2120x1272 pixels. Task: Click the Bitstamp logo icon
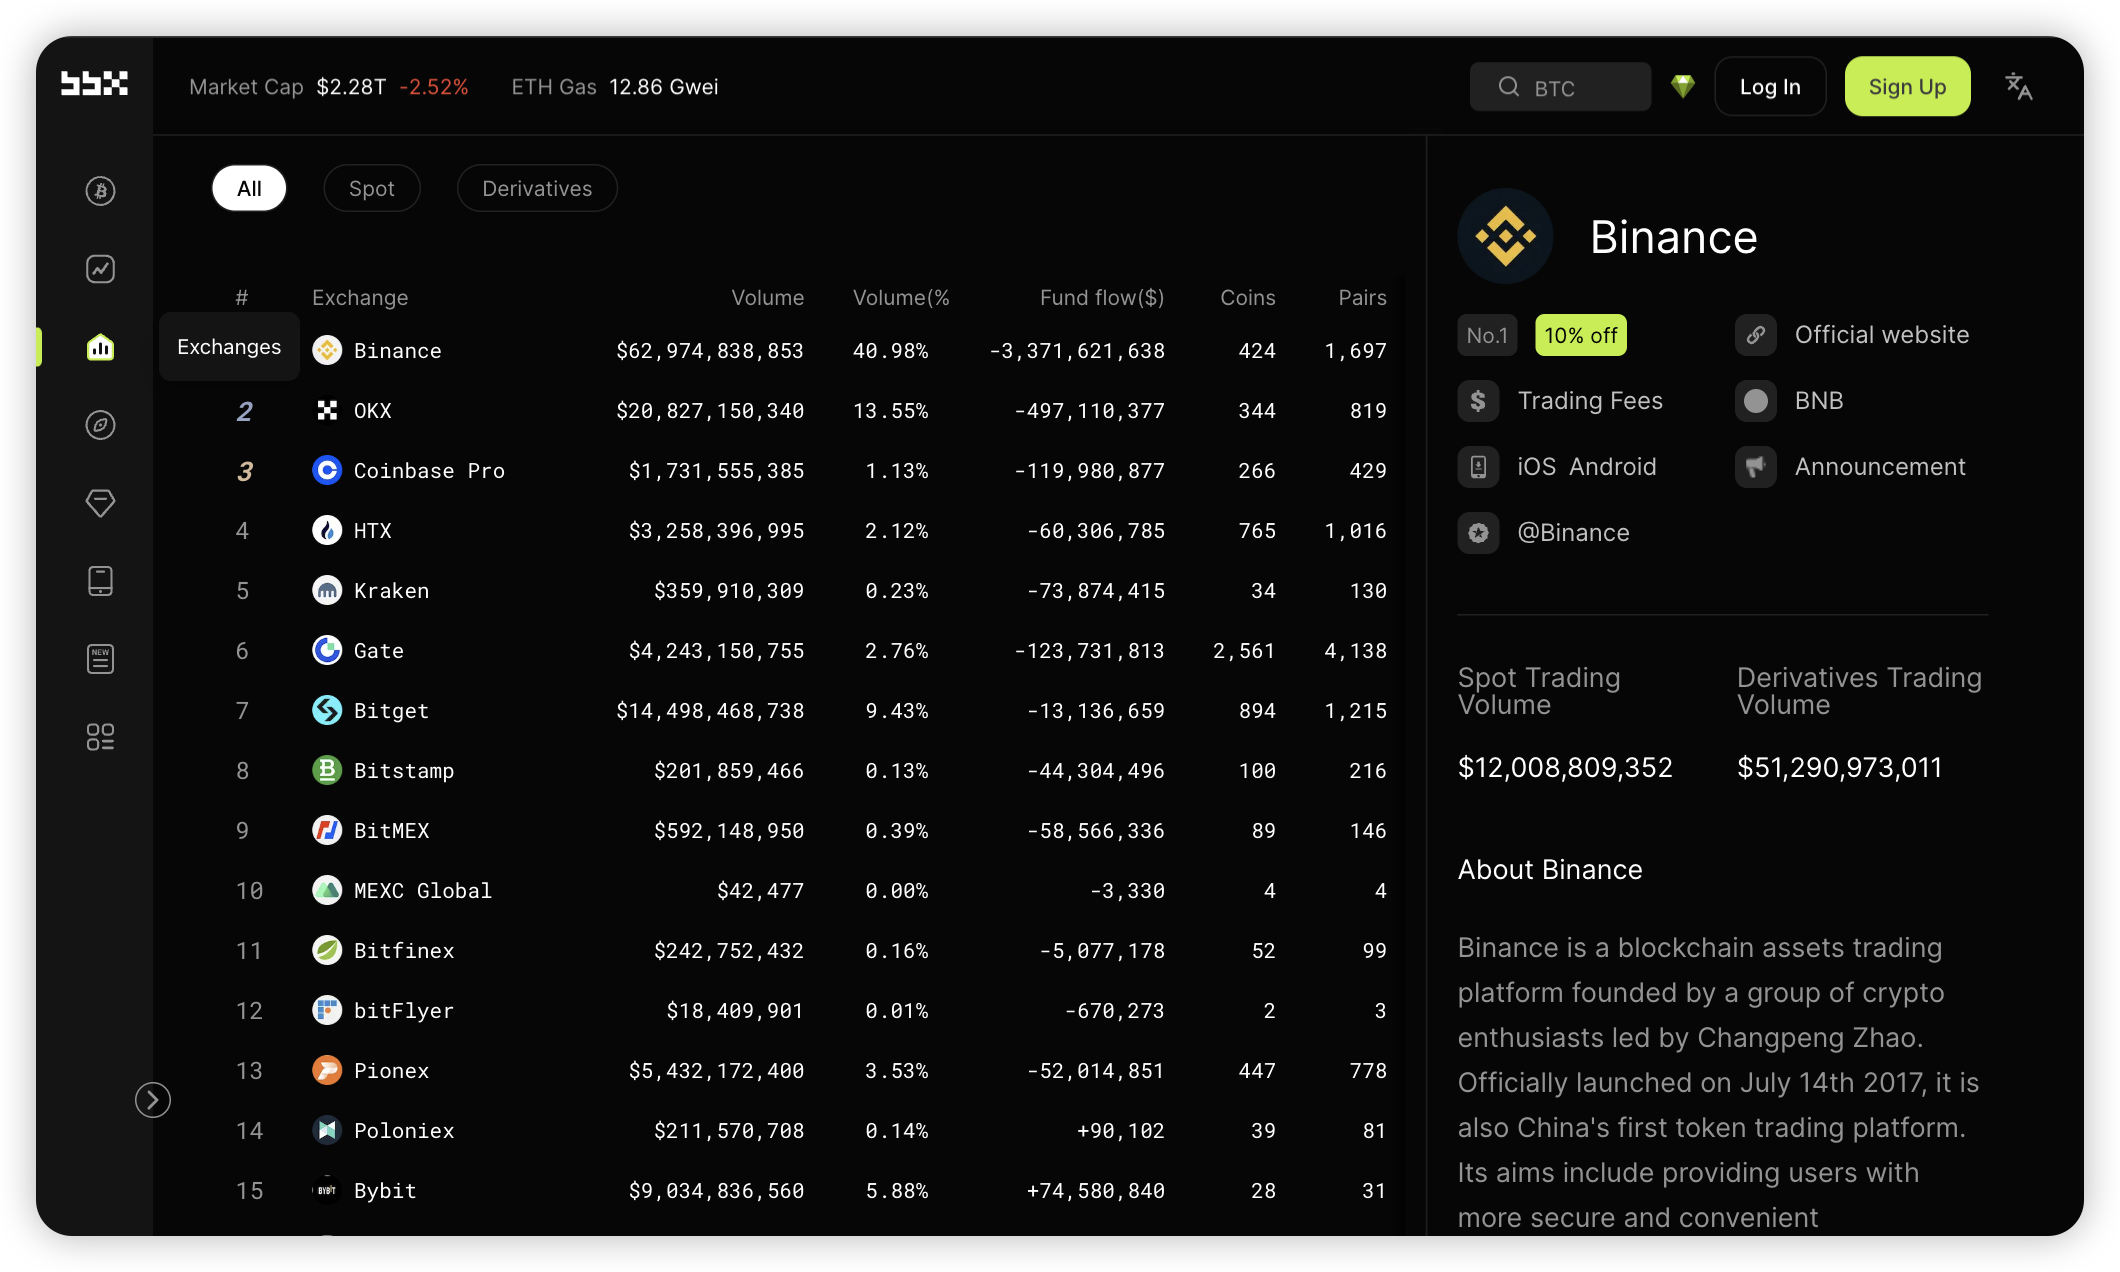327,771
